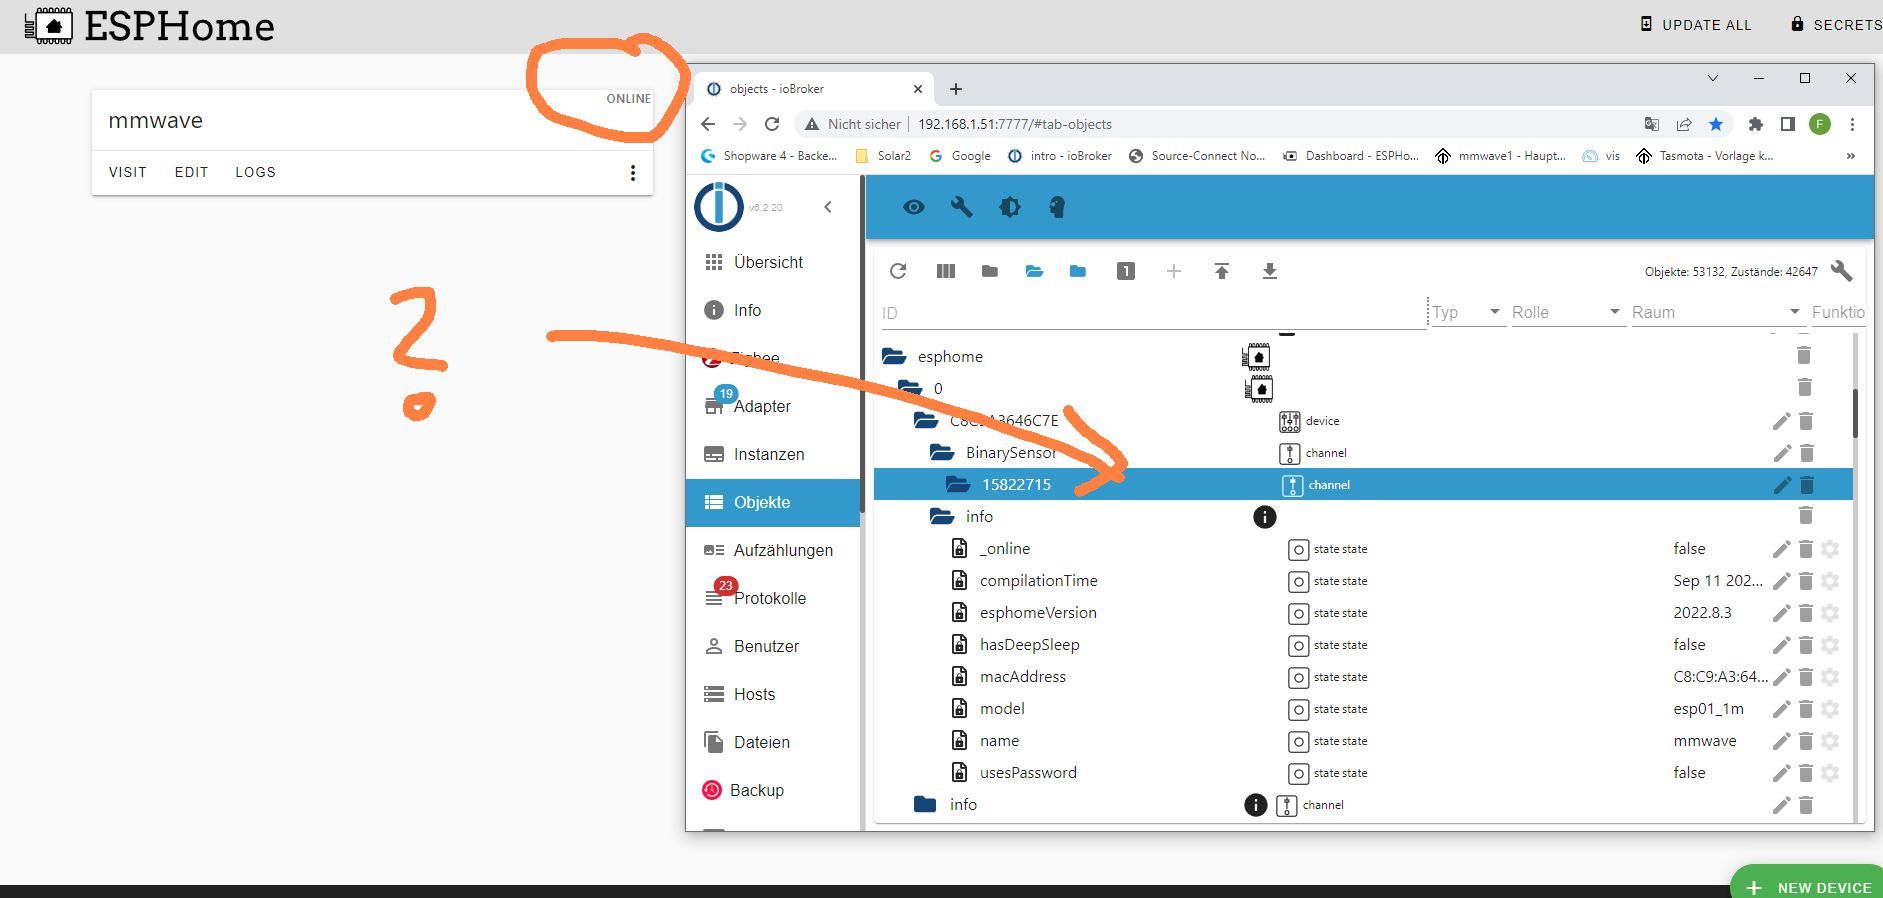Viewport: 1883px width, 898px height.
Task: Upload objects from a file using up-arrow icon
Action: click(1221, 271)
